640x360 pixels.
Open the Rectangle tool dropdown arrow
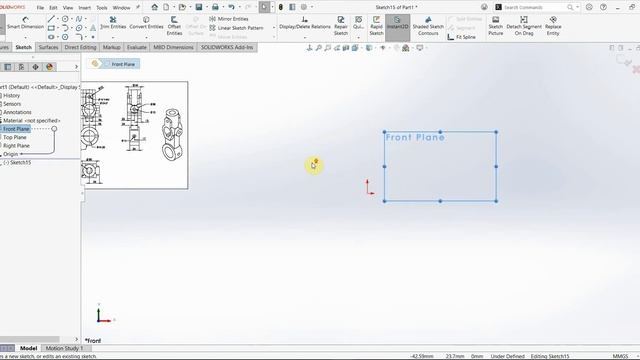[58, 28]
